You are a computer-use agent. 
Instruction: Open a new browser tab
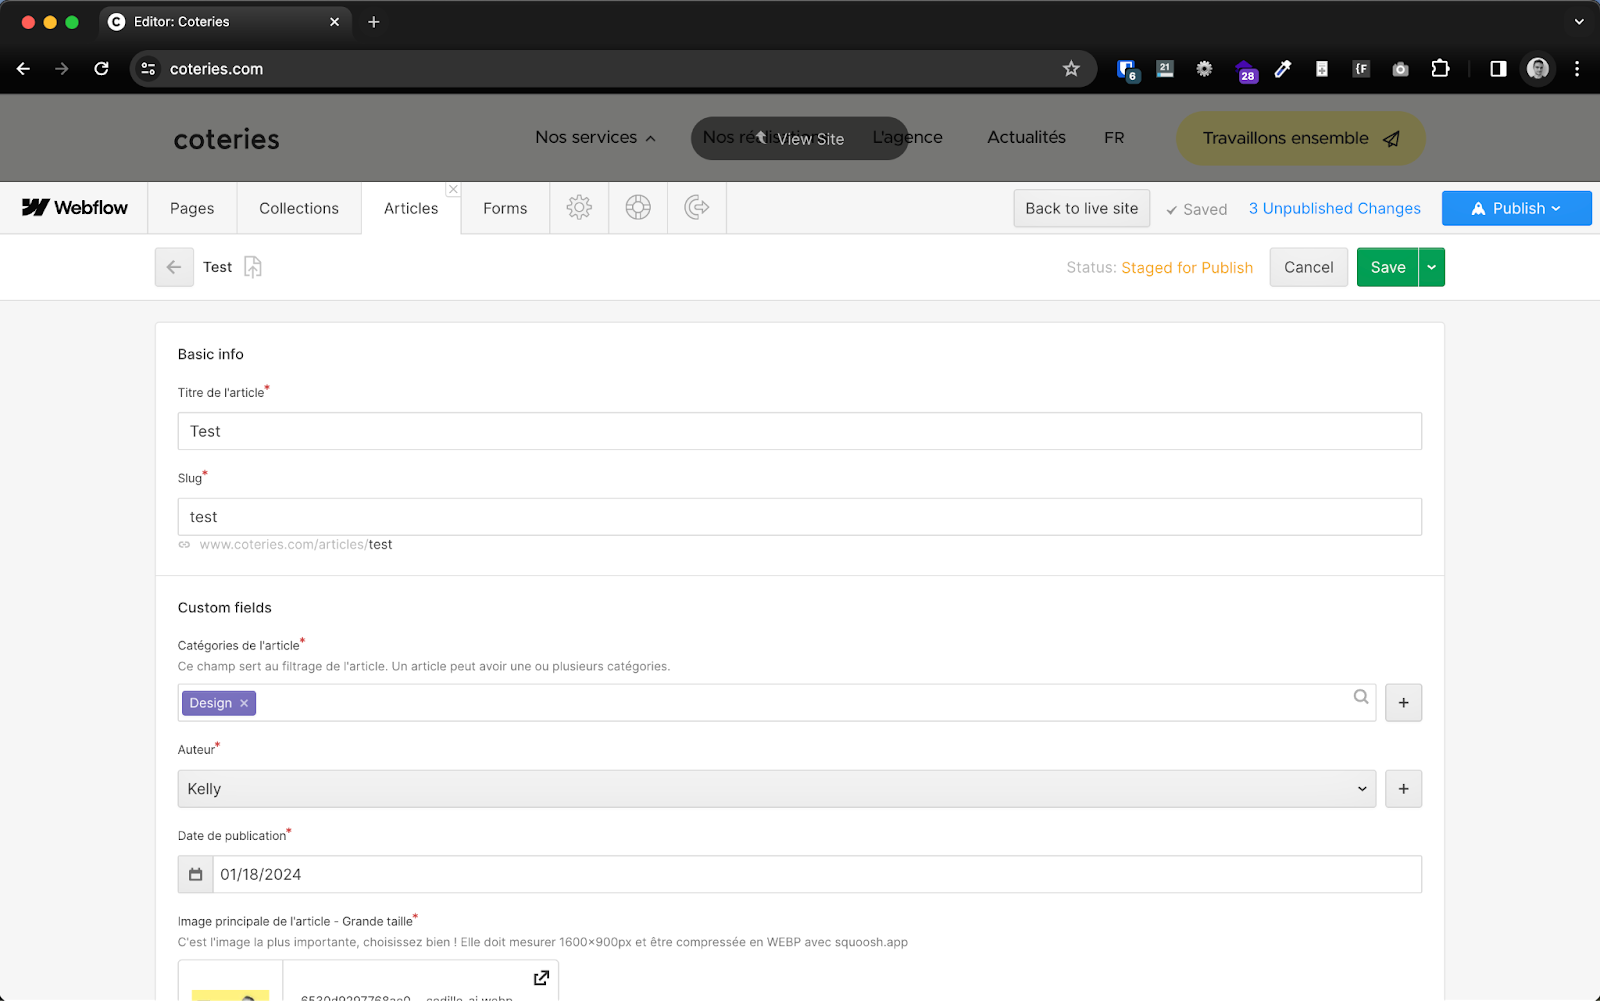pos(373,22)
